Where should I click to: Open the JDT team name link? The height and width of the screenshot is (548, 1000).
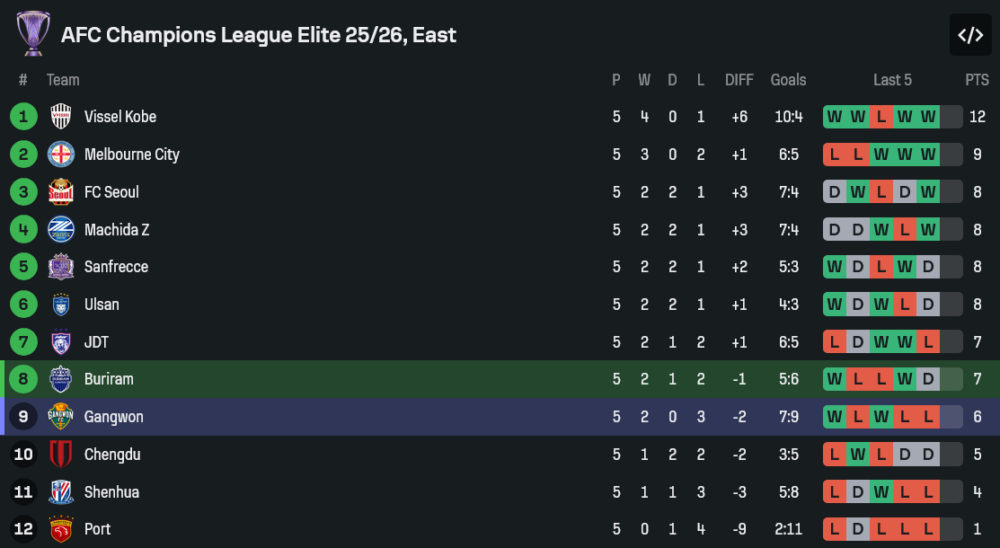96,342
